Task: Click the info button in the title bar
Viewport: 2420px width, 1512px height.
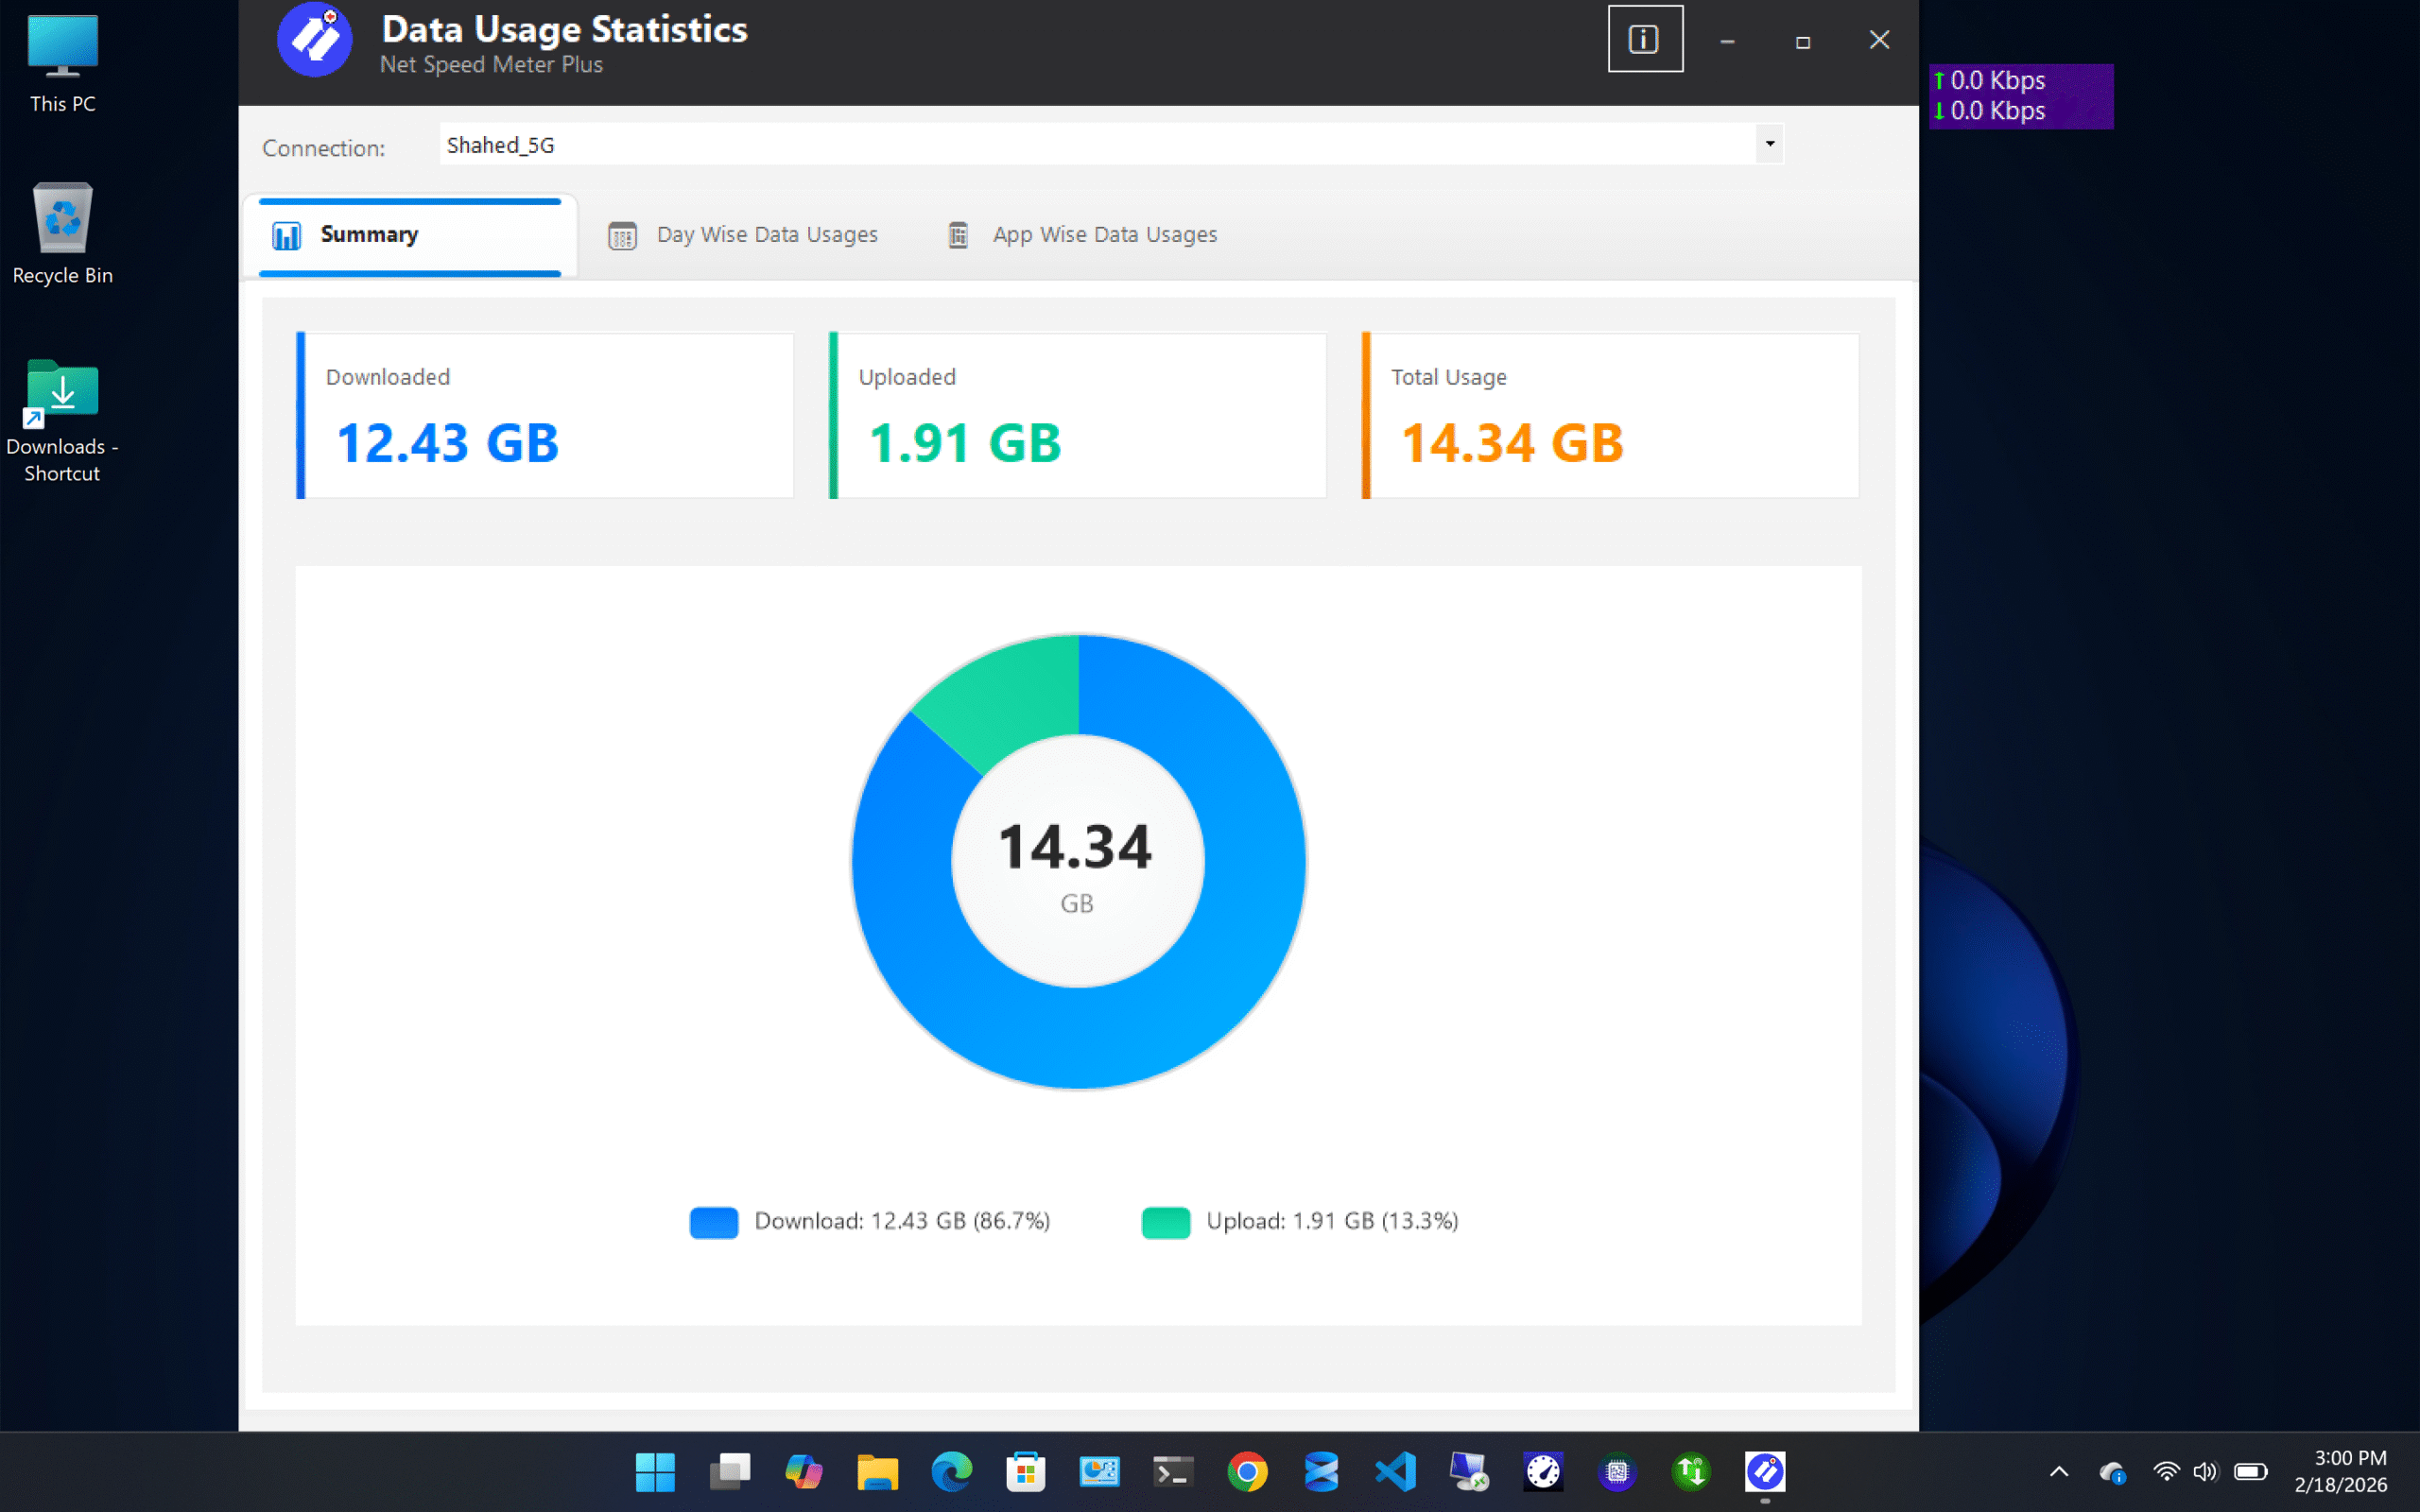Action: click(1645, 38)
